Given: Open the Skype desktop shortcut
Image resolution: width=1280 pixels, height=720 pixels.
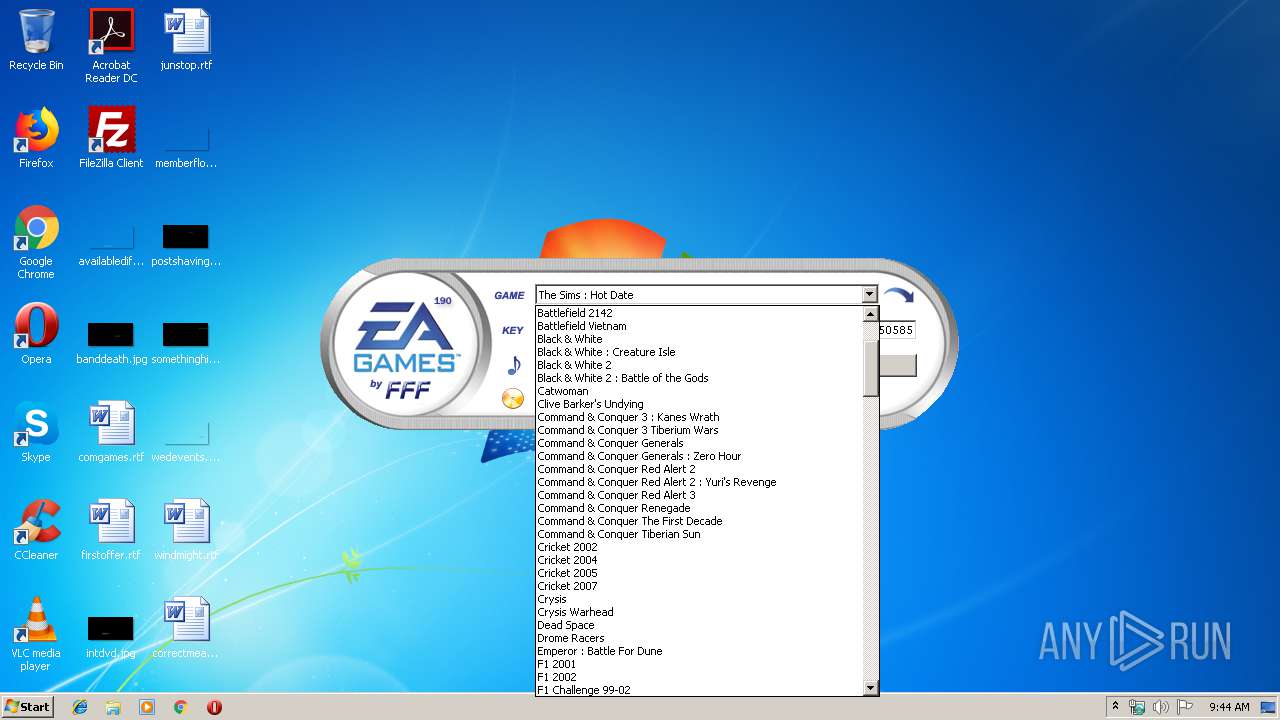Looking at the screenshot, I should [x=36, y=432].
